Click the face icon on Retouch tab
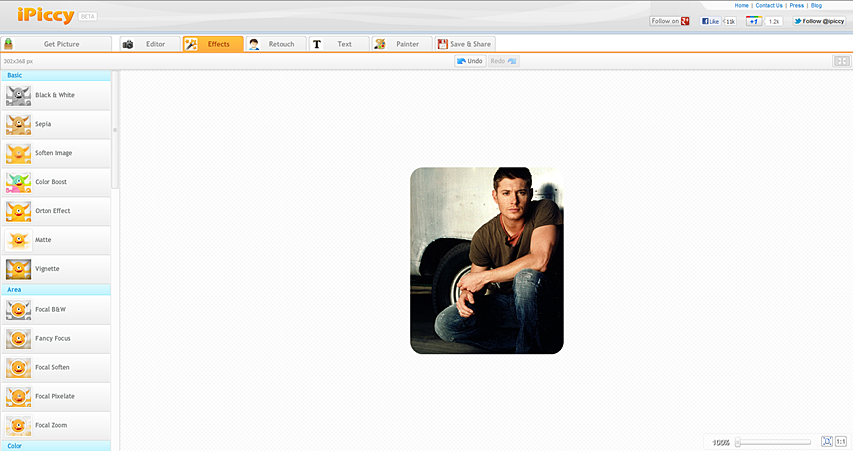The image size is (853, 451). 254,44
